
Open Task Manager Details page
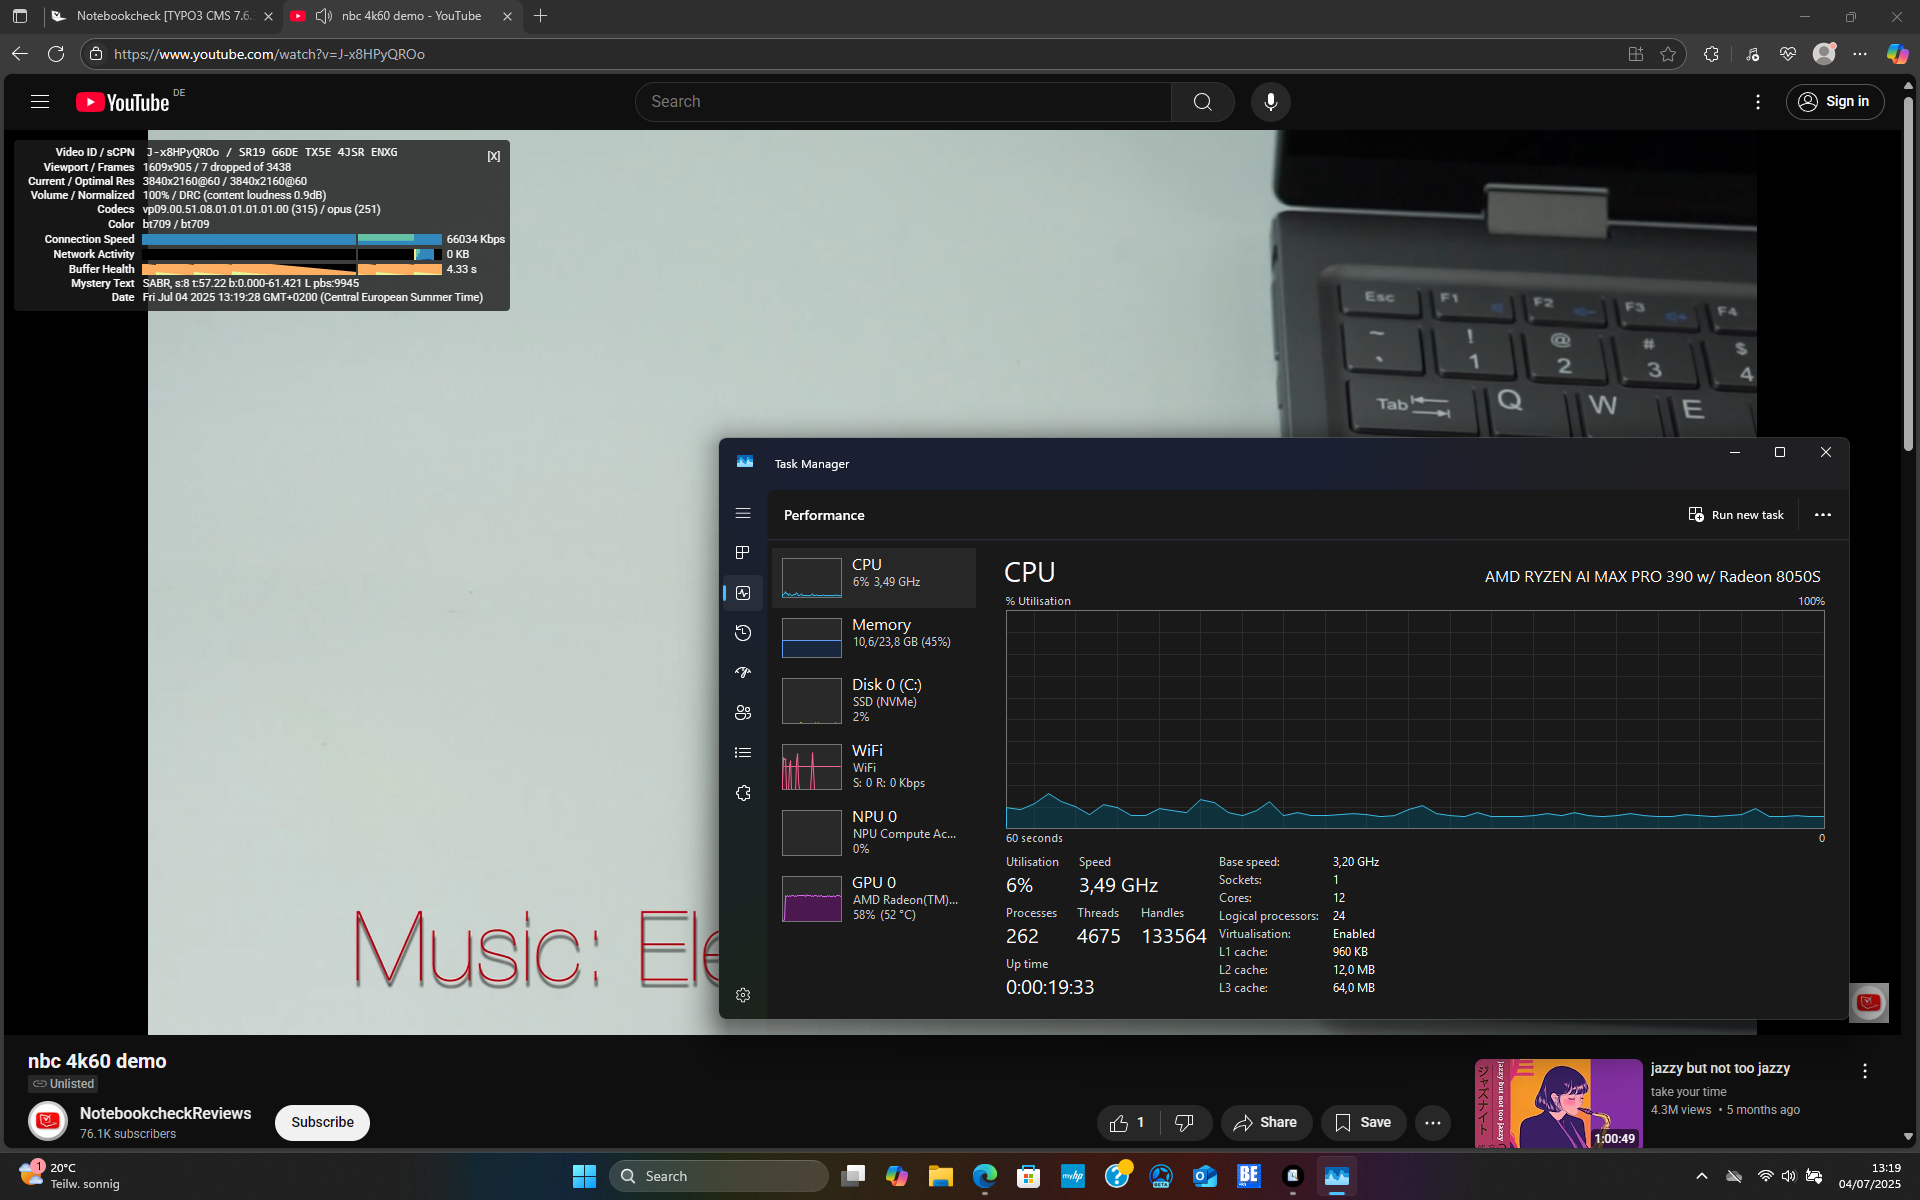click(743, 753)
